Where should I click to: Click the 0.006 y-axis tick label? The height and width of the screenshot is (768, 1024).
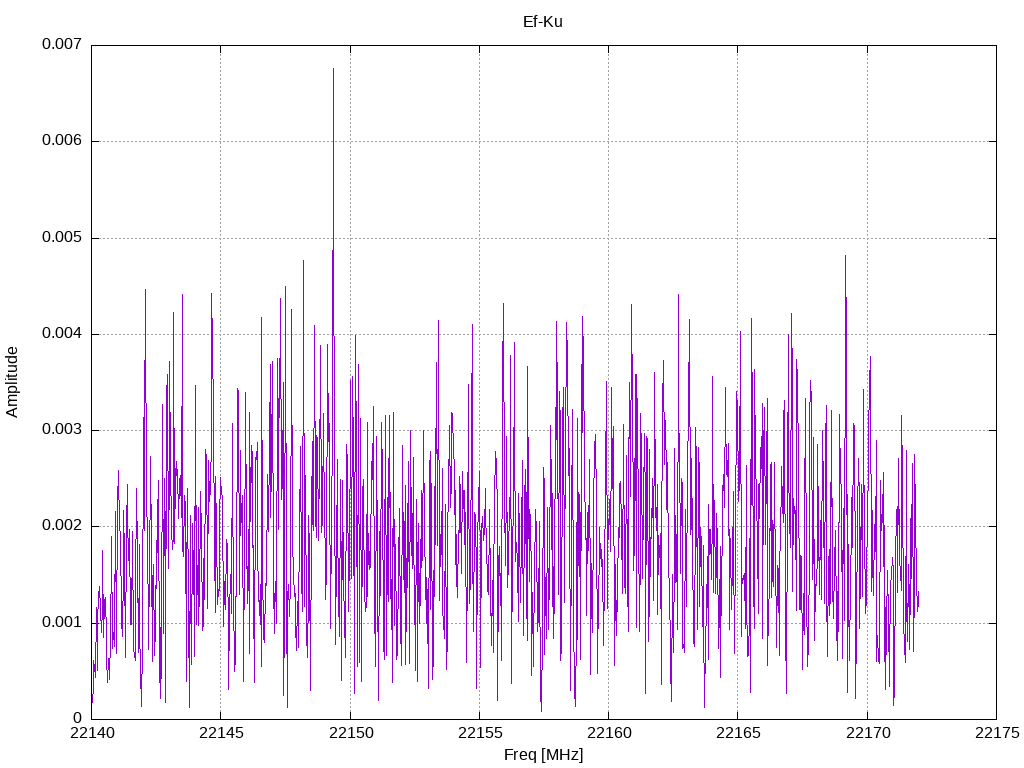(x=62, y=140)
